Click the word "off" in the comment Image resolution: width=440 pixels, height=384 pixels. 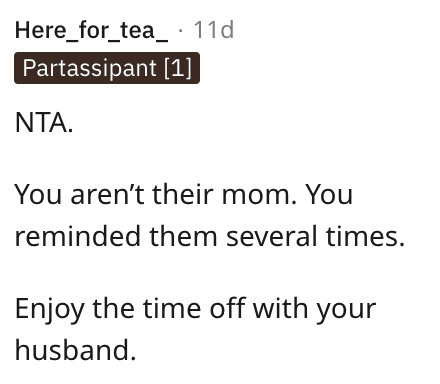click(x=228, y=308)
